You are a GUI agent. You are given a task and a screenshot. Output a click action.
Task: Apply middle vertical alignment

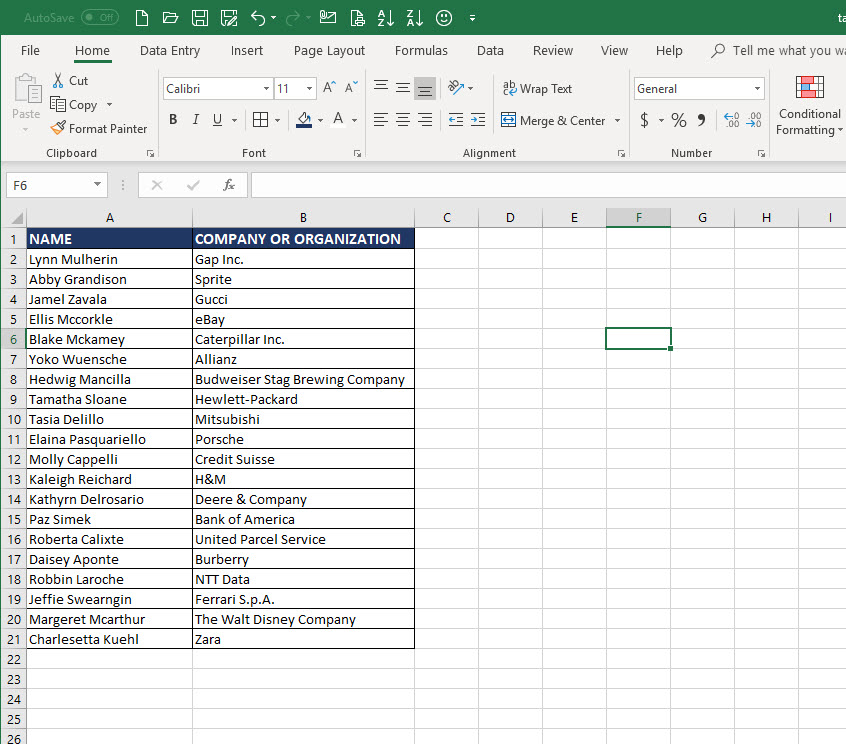click(402, 87)
